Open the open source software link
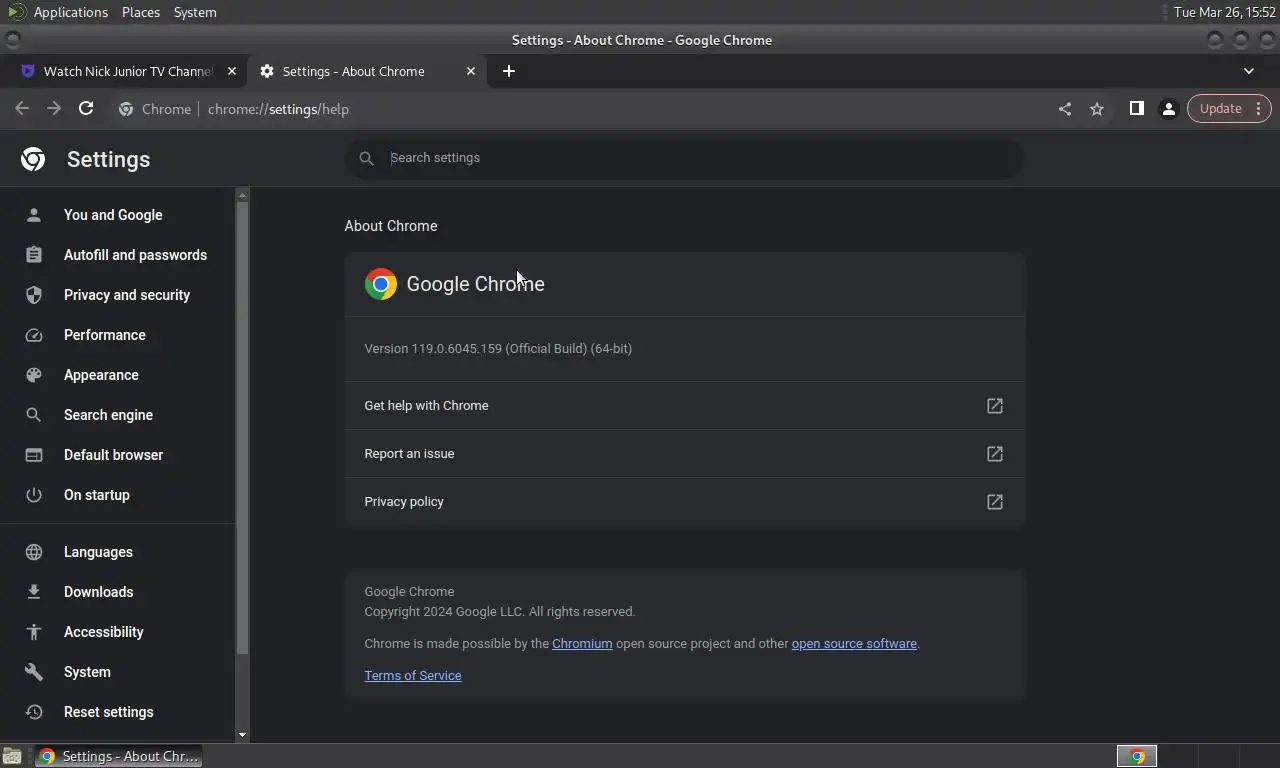The width and height of the screenshot is (1280, 768). click(x=854, y=644)
